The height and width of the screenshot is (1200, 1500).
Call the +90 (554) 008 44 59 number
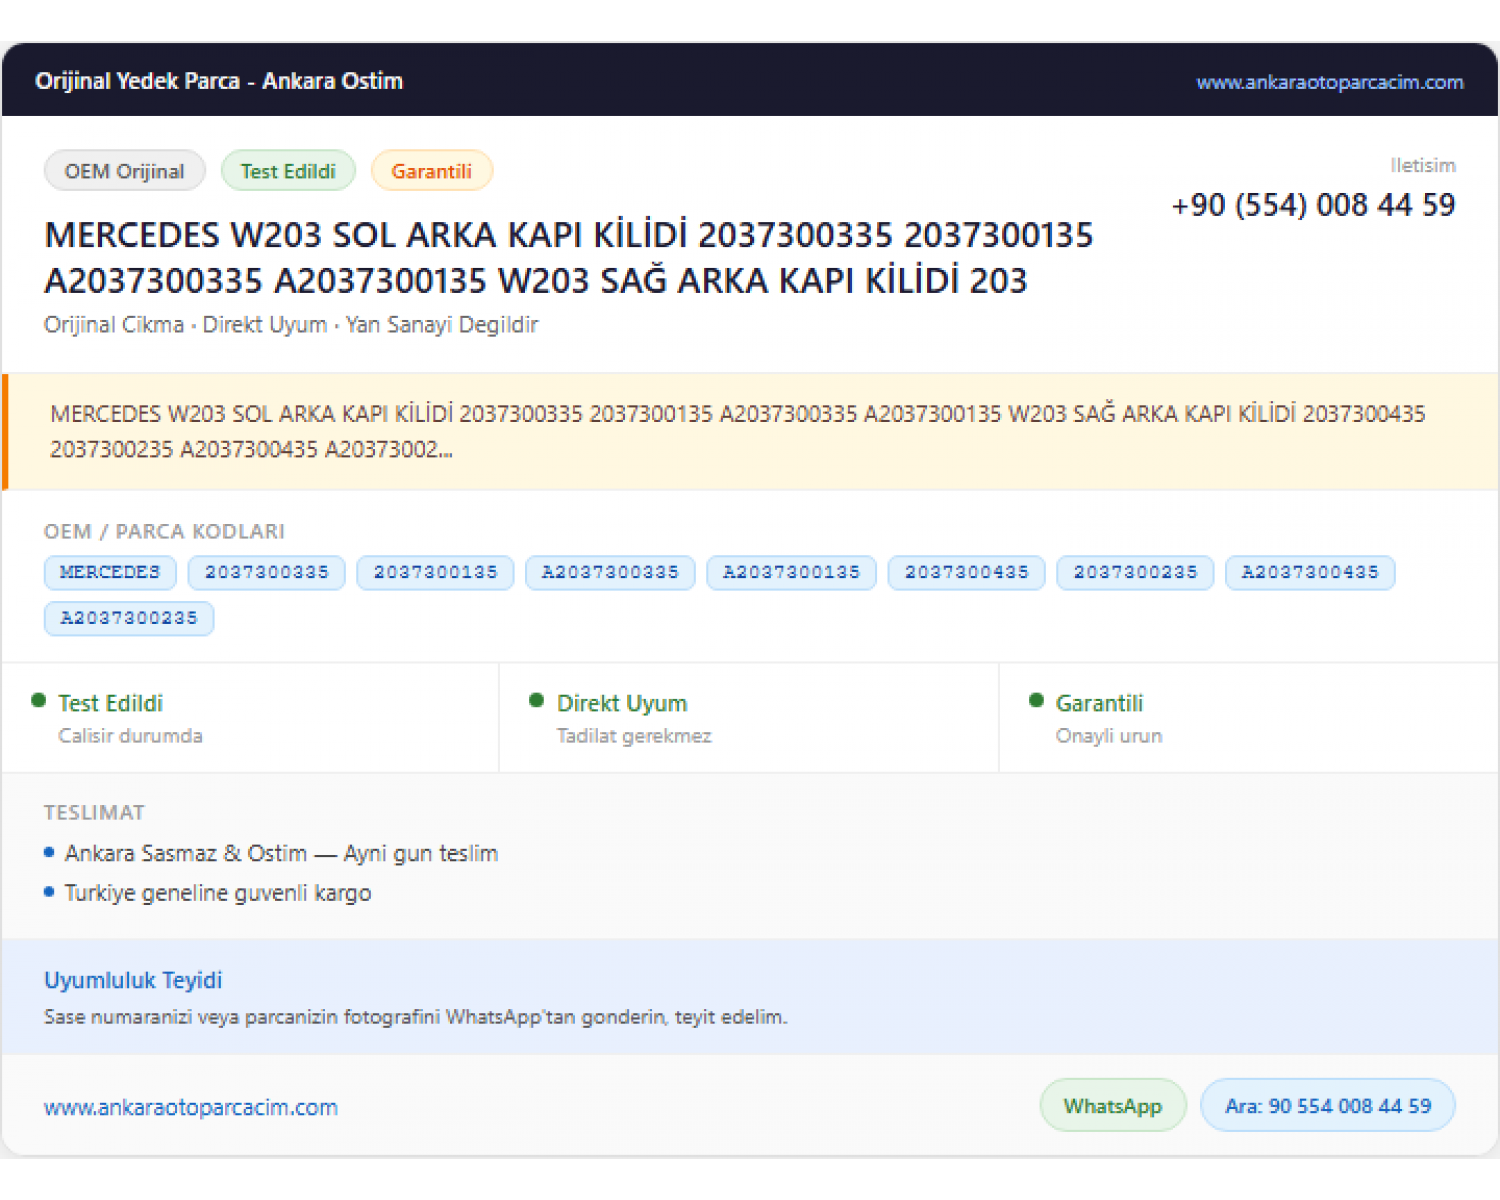click(x=1313, y=205)
